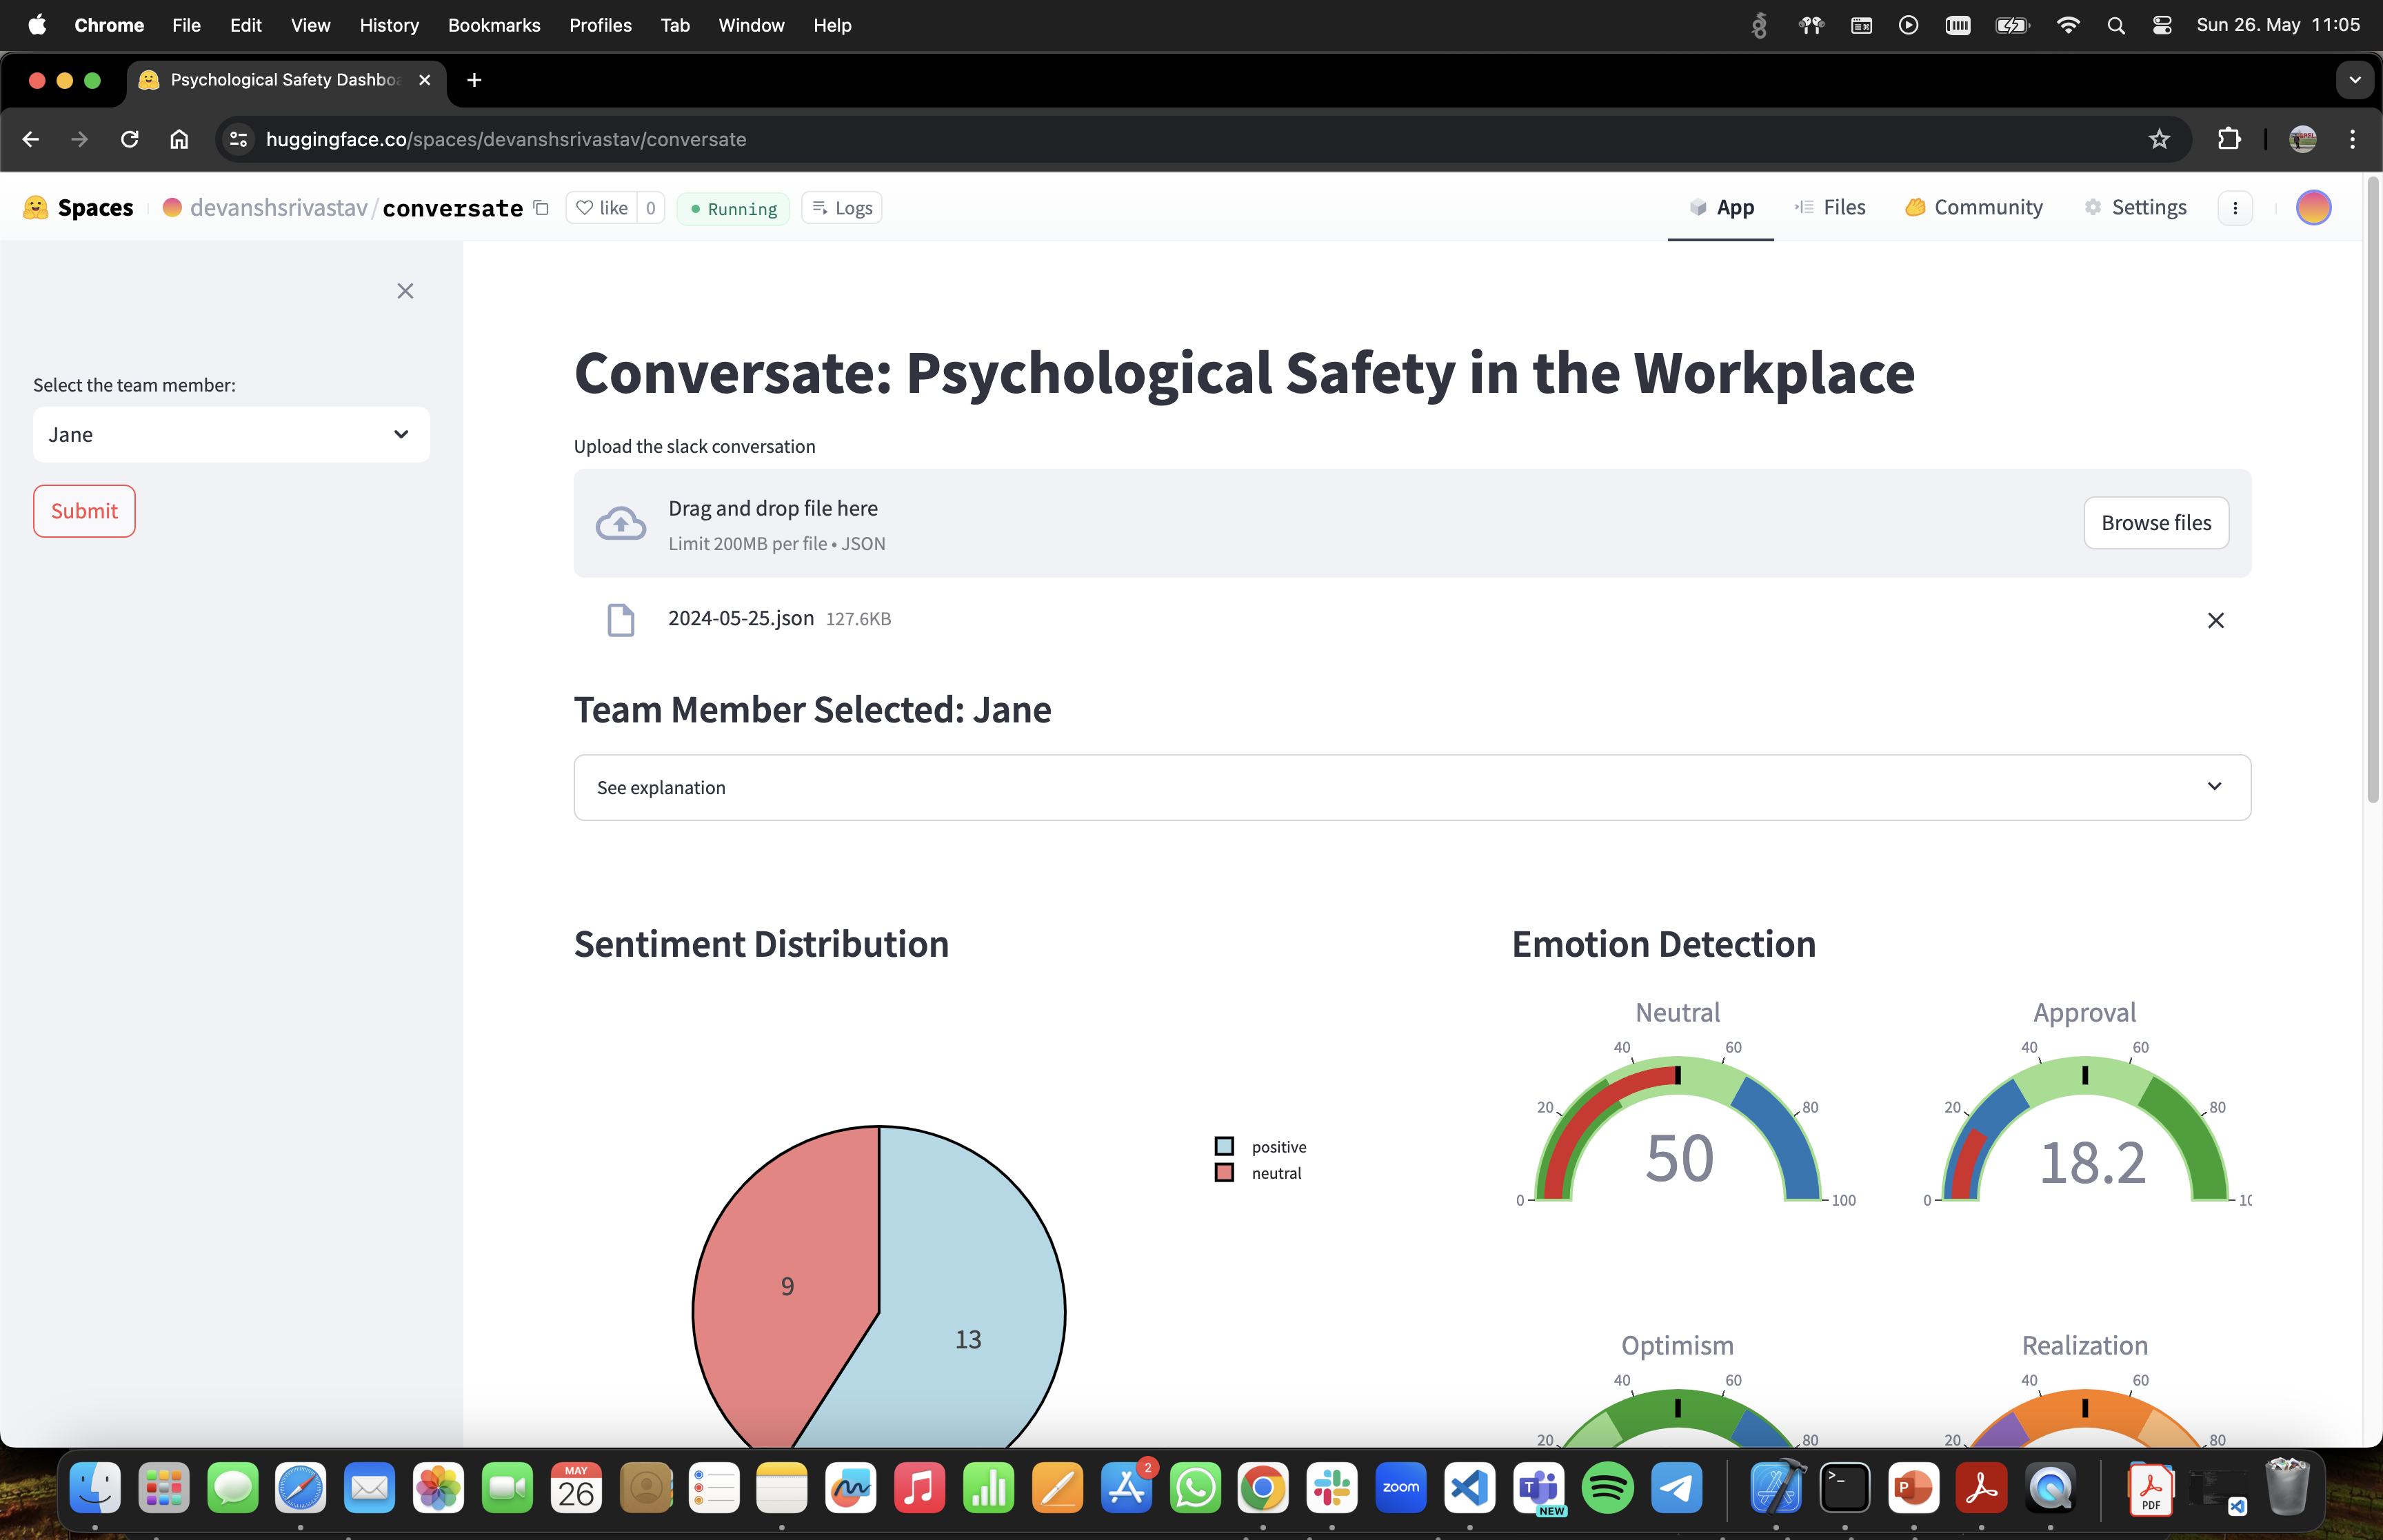This screenshot has height=1540, width=2383.
Task: Open the Chrome tab search dropdown
Action: point(2354,80)
